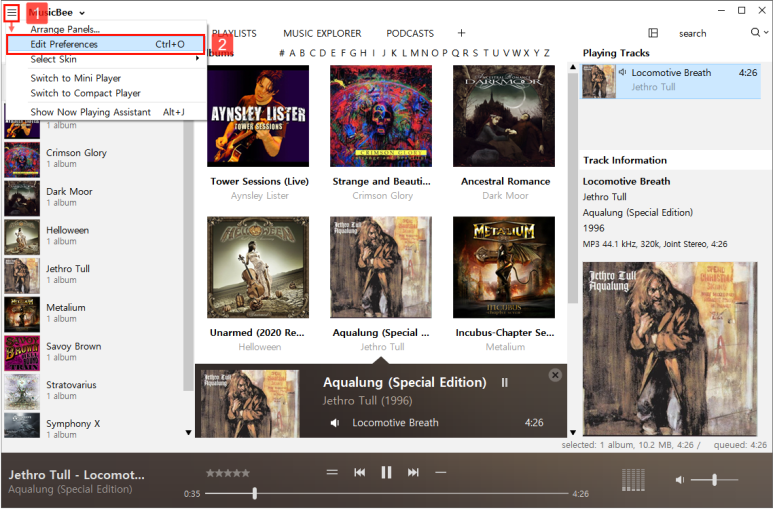Open Incubus-Chapter Seven album cover

point(504,267)
